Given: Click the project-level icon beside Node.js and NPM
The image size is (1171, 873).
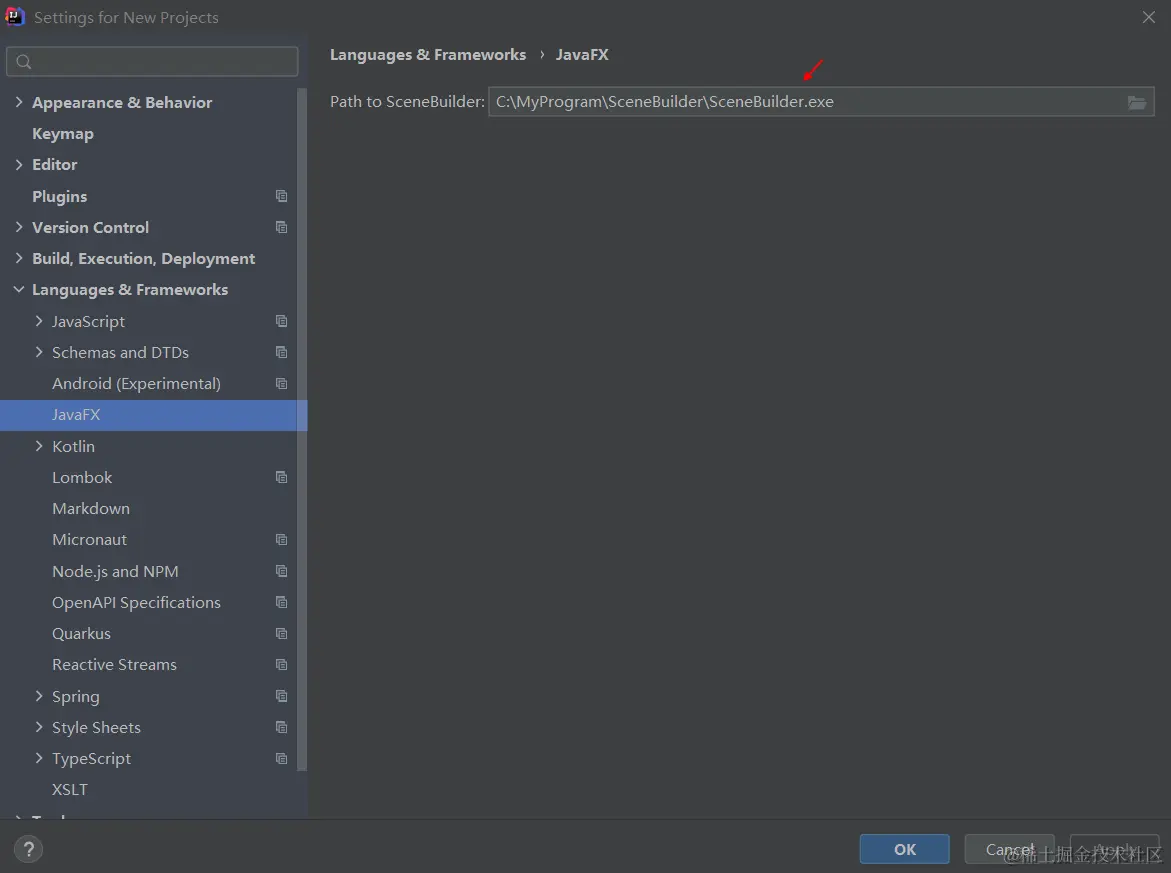Looking at the screenshot, I should coord(282,571).
